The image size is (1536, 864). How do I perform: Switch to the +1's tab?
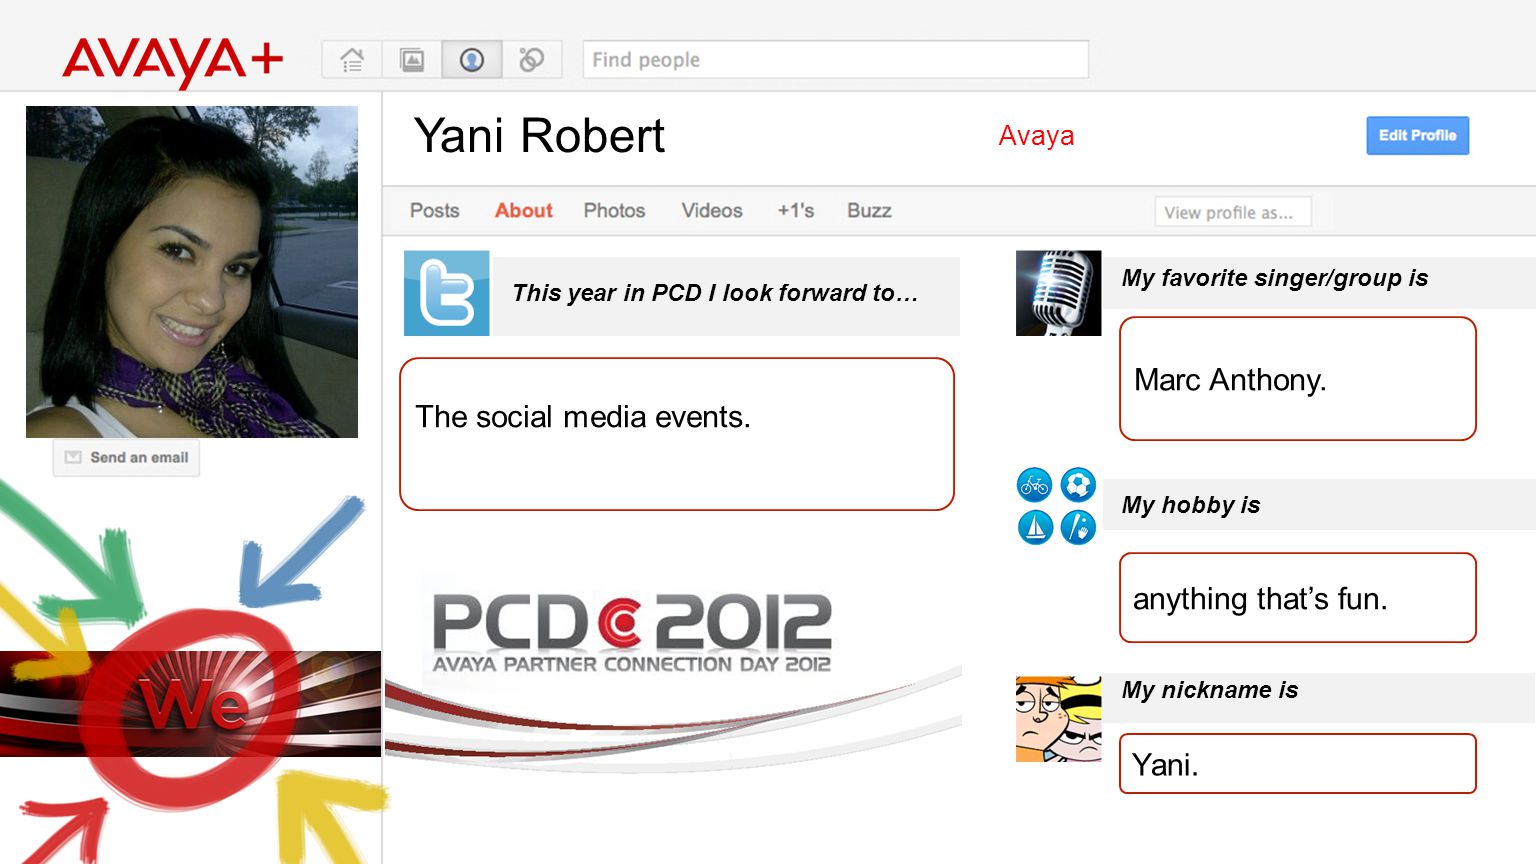pyautogui.click(x=796, y=211)
